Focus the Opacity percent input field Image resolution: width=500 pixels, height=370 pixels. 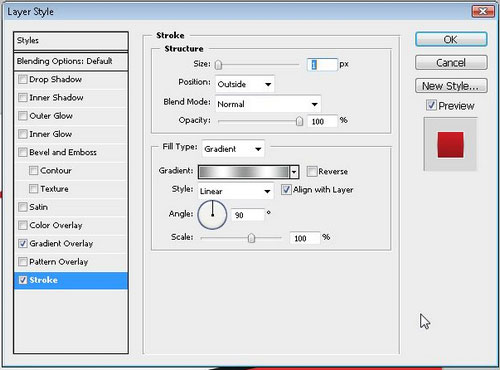(x=322, y=121)
